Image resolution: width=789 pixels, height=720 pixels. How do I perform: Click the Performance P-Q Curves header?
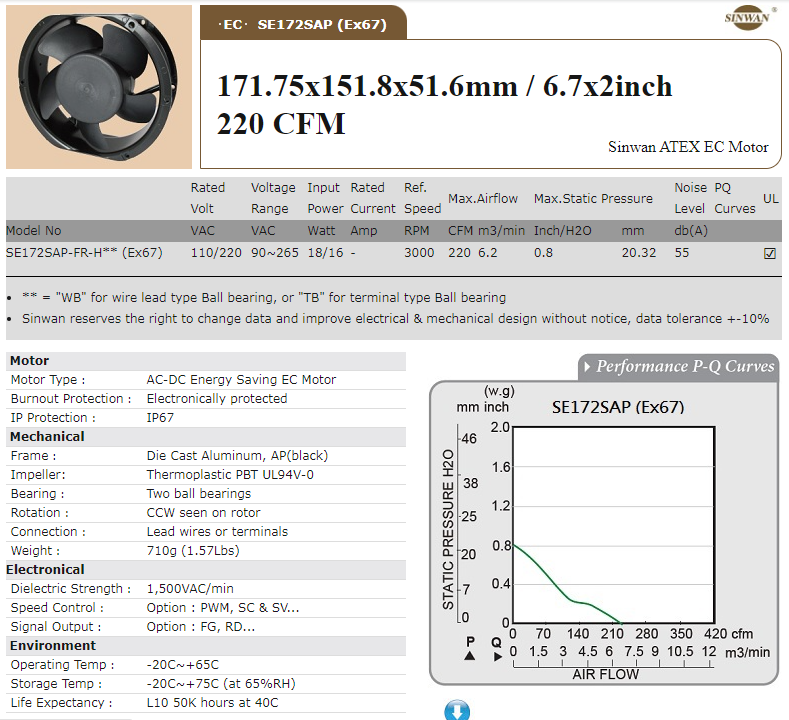click(x=684, y=367)
